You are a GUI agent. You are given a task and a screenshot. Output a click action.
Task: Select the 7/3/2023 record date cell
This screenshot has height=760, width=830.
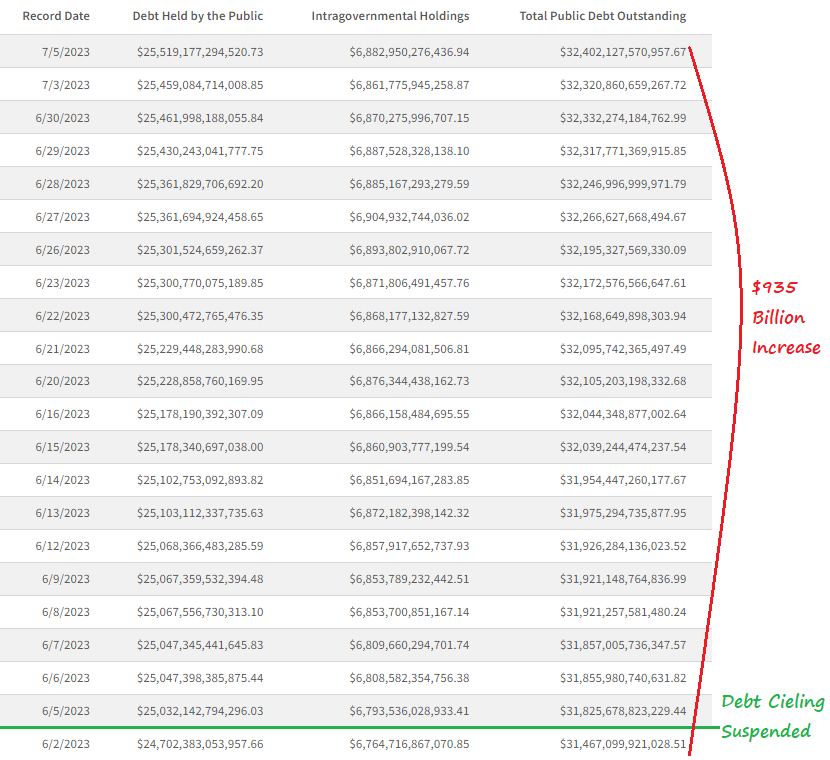[66, 85]
